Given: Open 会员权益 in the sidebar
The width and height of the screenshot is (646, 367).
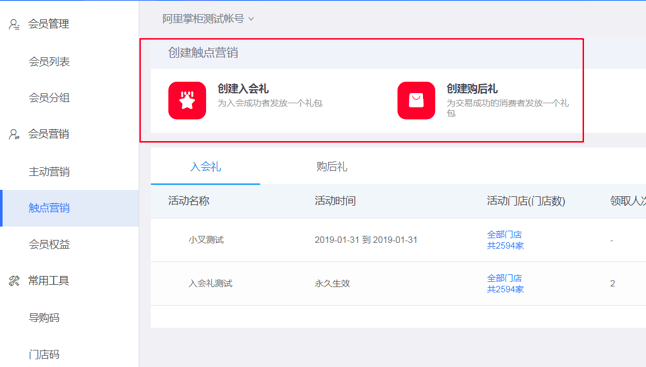Looking at the screenshot, I should [x=49, y=245].
